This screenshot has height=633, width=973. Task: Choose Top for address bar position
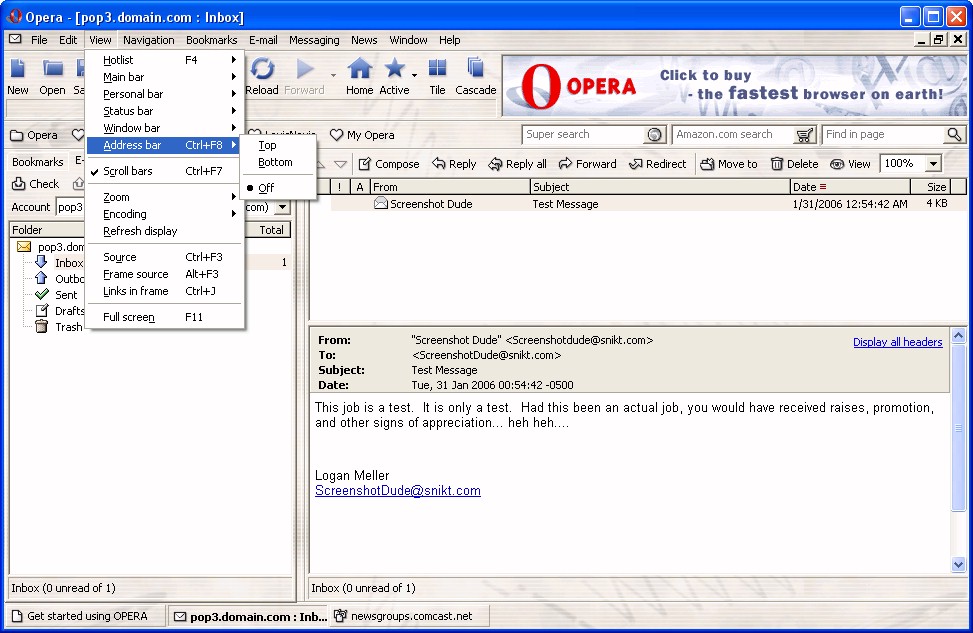point(267,145)
